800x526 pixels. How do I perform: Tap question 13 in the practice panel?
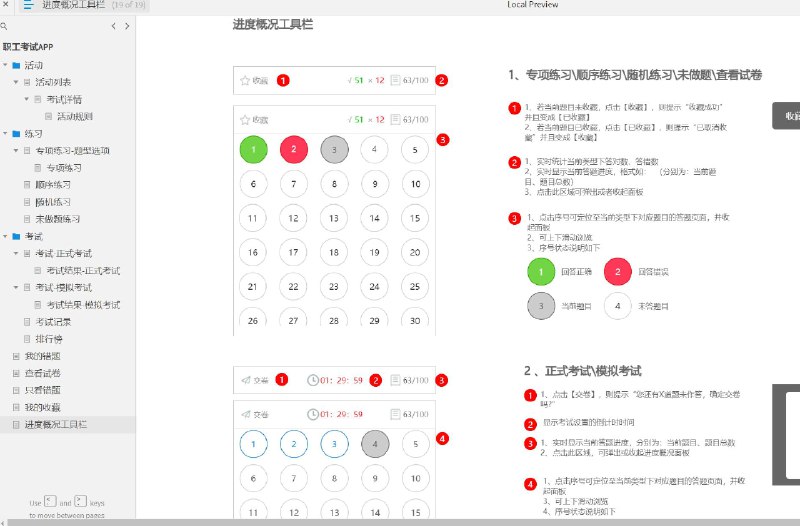(x=334, y=218)
